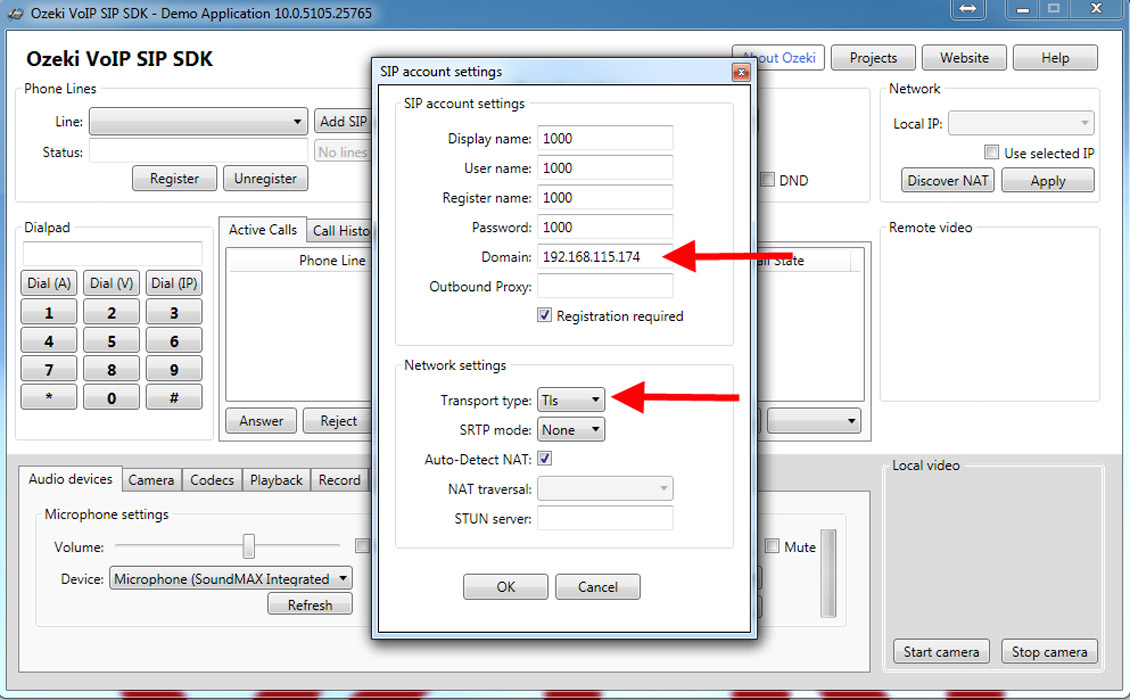The height and width of the screenshot is (700, 1130).
Task: Click the User name field
Action: click(605, 167)
